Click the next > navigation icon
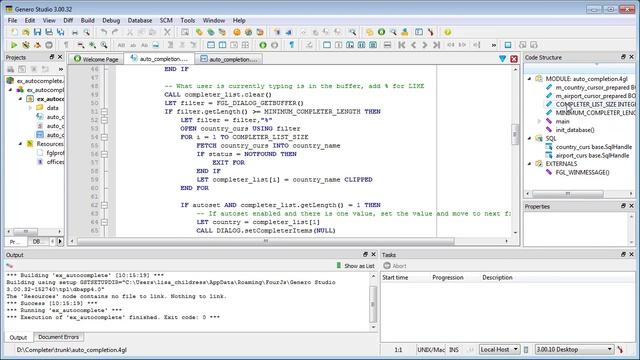Image resolution: width=640 pixels, height=360 pixels. coord(425,45)
